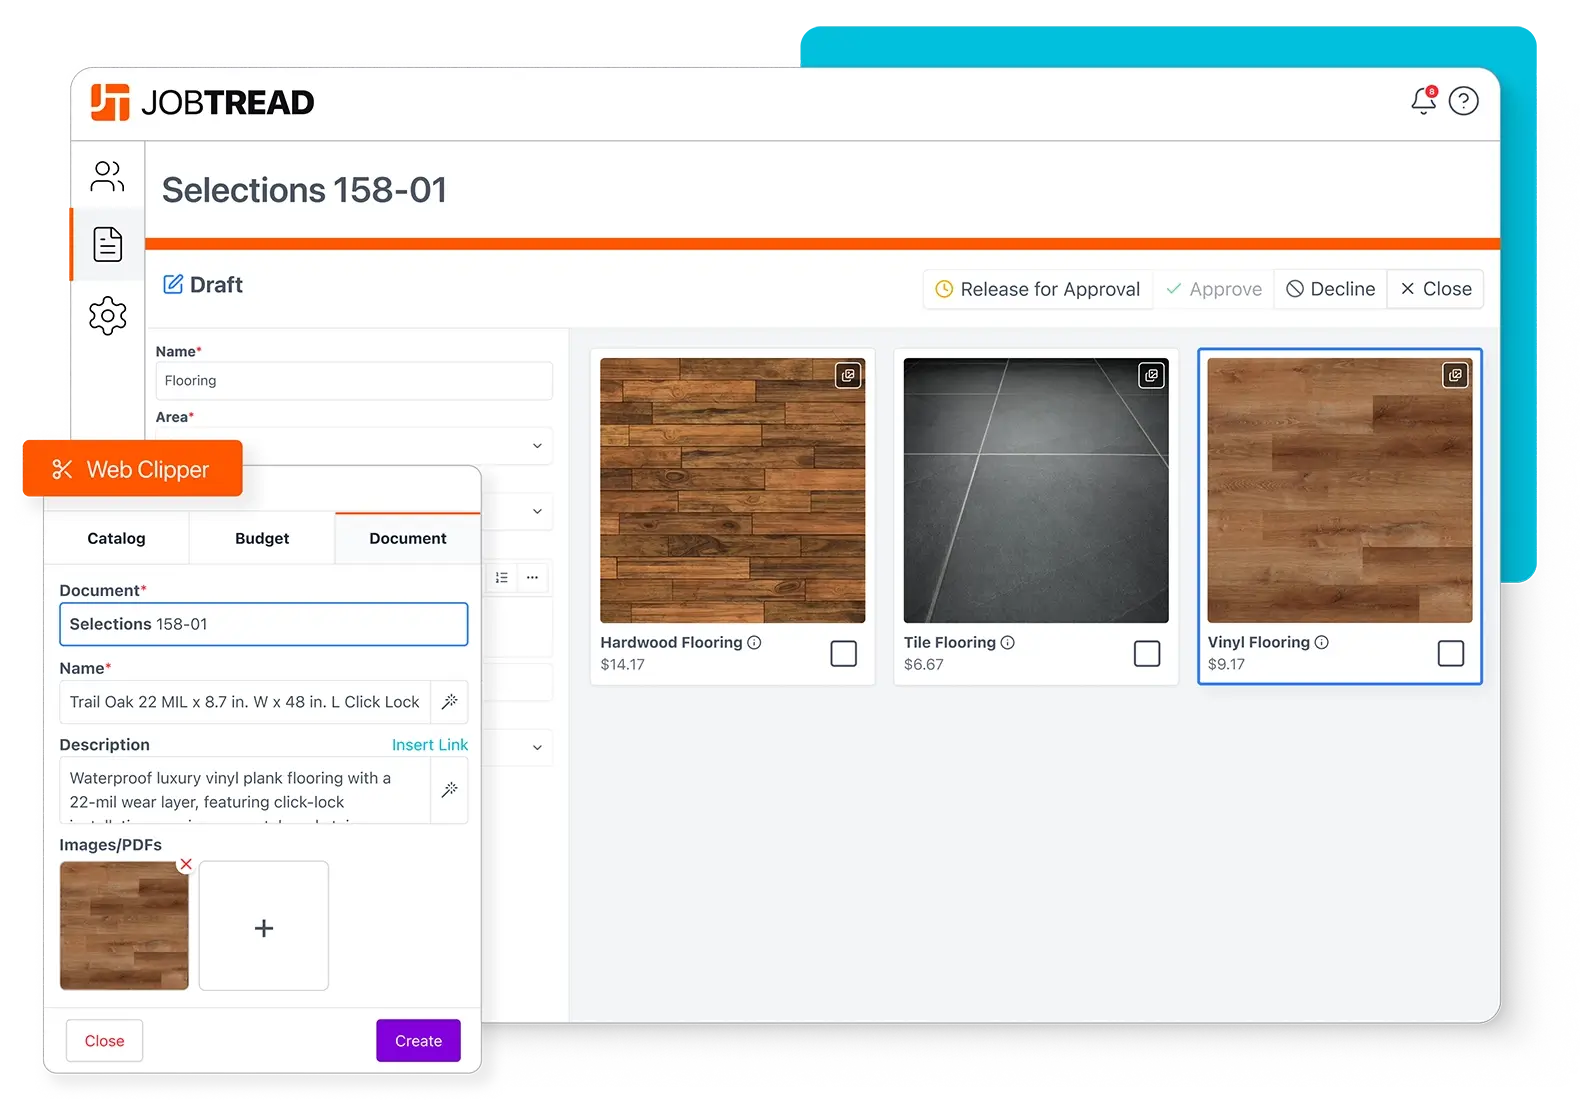Click the Hardwood Flooring title
Viewport: 1580px width, 1100px height.
point(671,642)
